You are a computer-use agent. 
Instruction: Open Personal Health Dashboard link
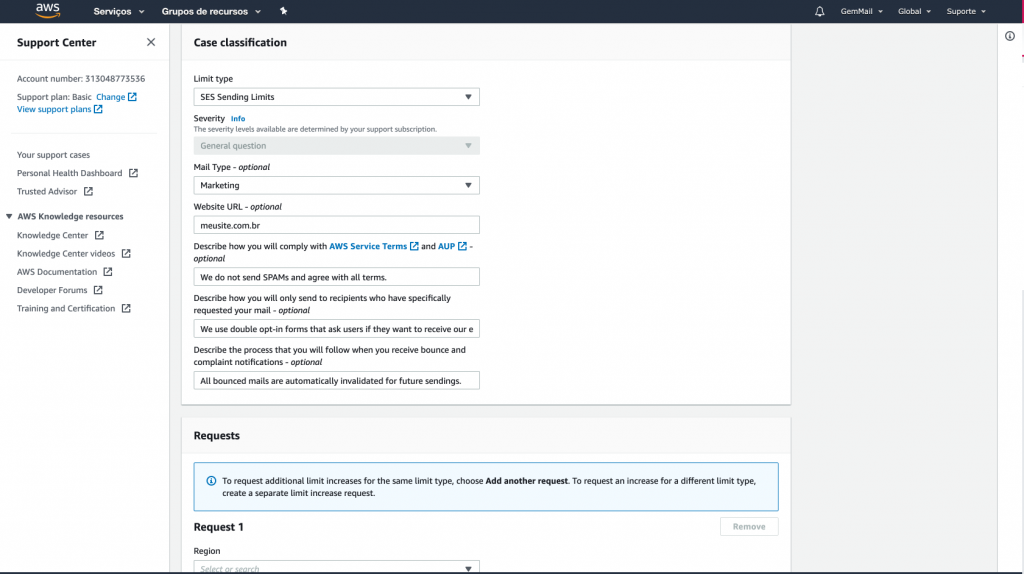[69, 173]
